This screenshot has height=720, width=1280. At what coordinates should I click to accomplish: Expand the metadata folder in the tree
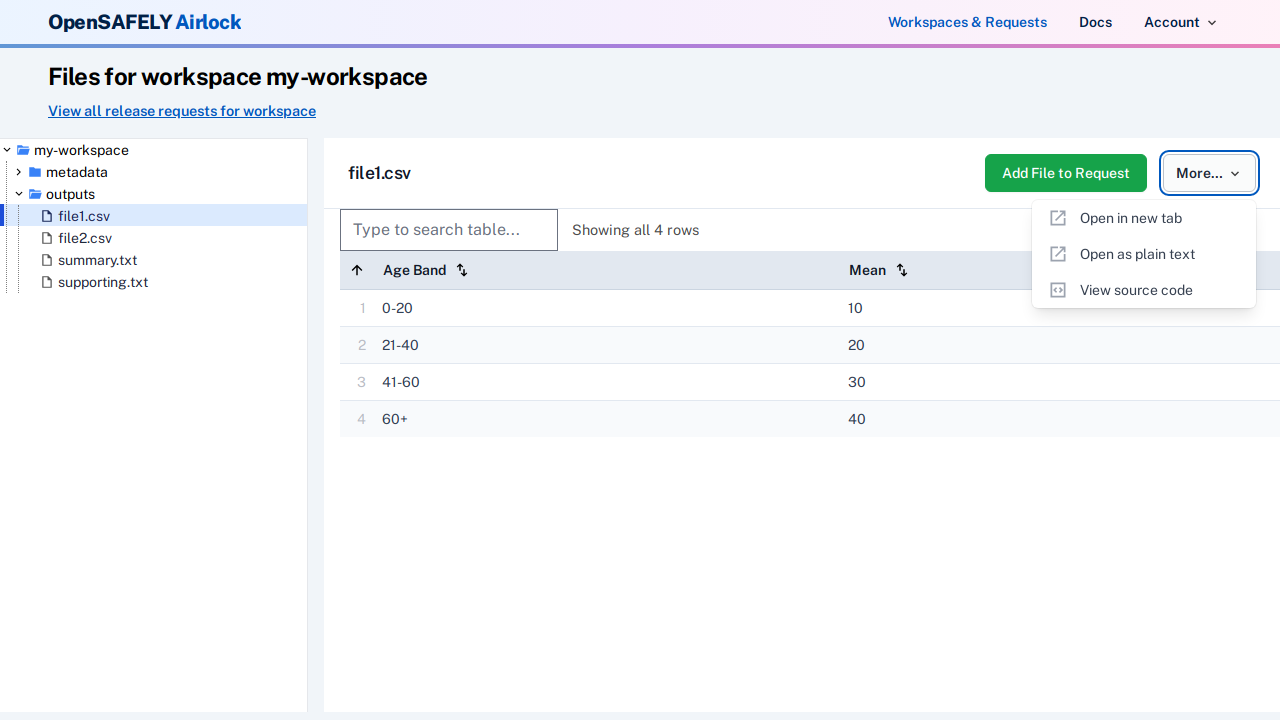pos(18,172)
